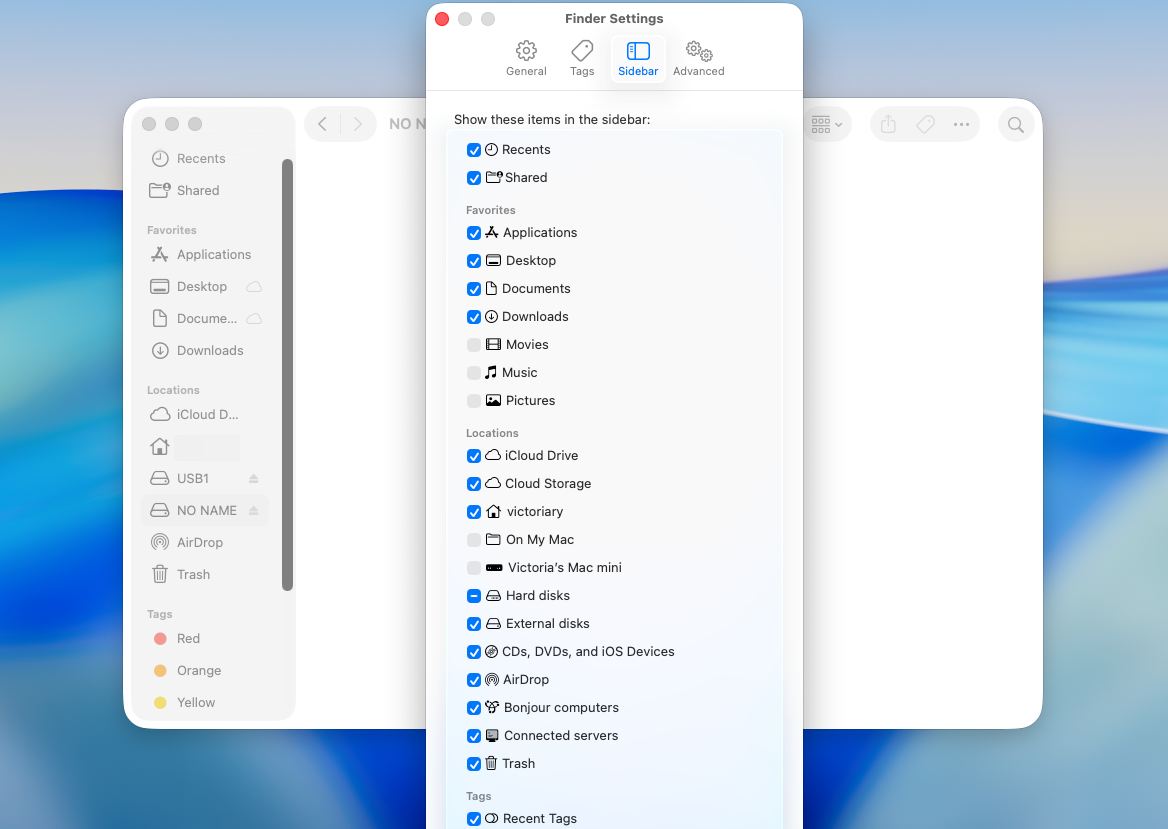The width and height of the screenshot is (1168, 829).
Task: Click the iCloud status icon beside Desktop
Action: (x=254, y=287)
